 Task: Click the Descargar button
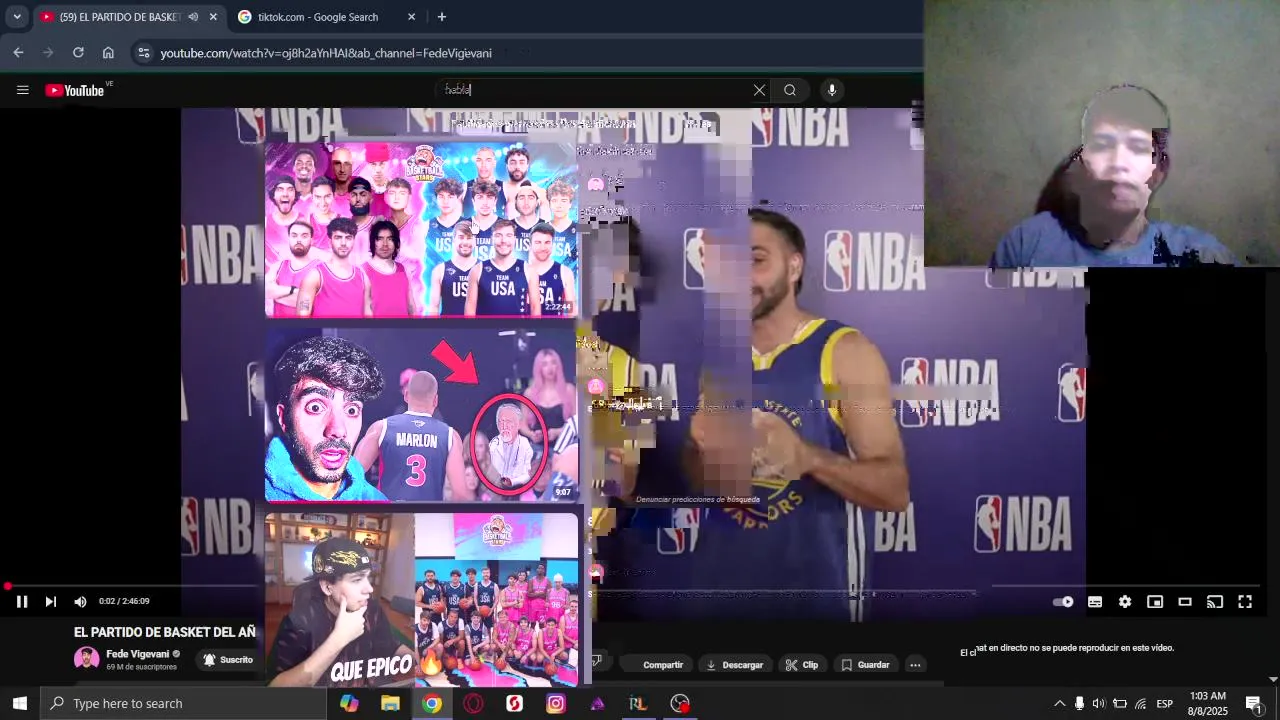click(x=735, y=665)
